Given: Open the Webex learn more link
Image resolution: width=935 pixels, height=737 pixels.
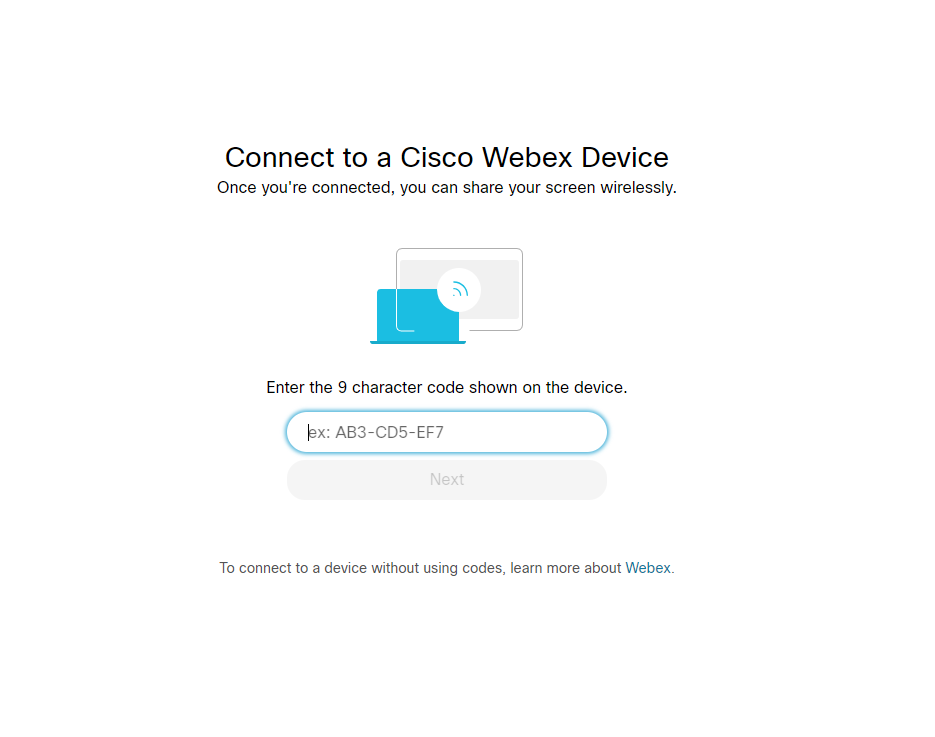Looking at the screenshot, I should (x=648, y=568).
